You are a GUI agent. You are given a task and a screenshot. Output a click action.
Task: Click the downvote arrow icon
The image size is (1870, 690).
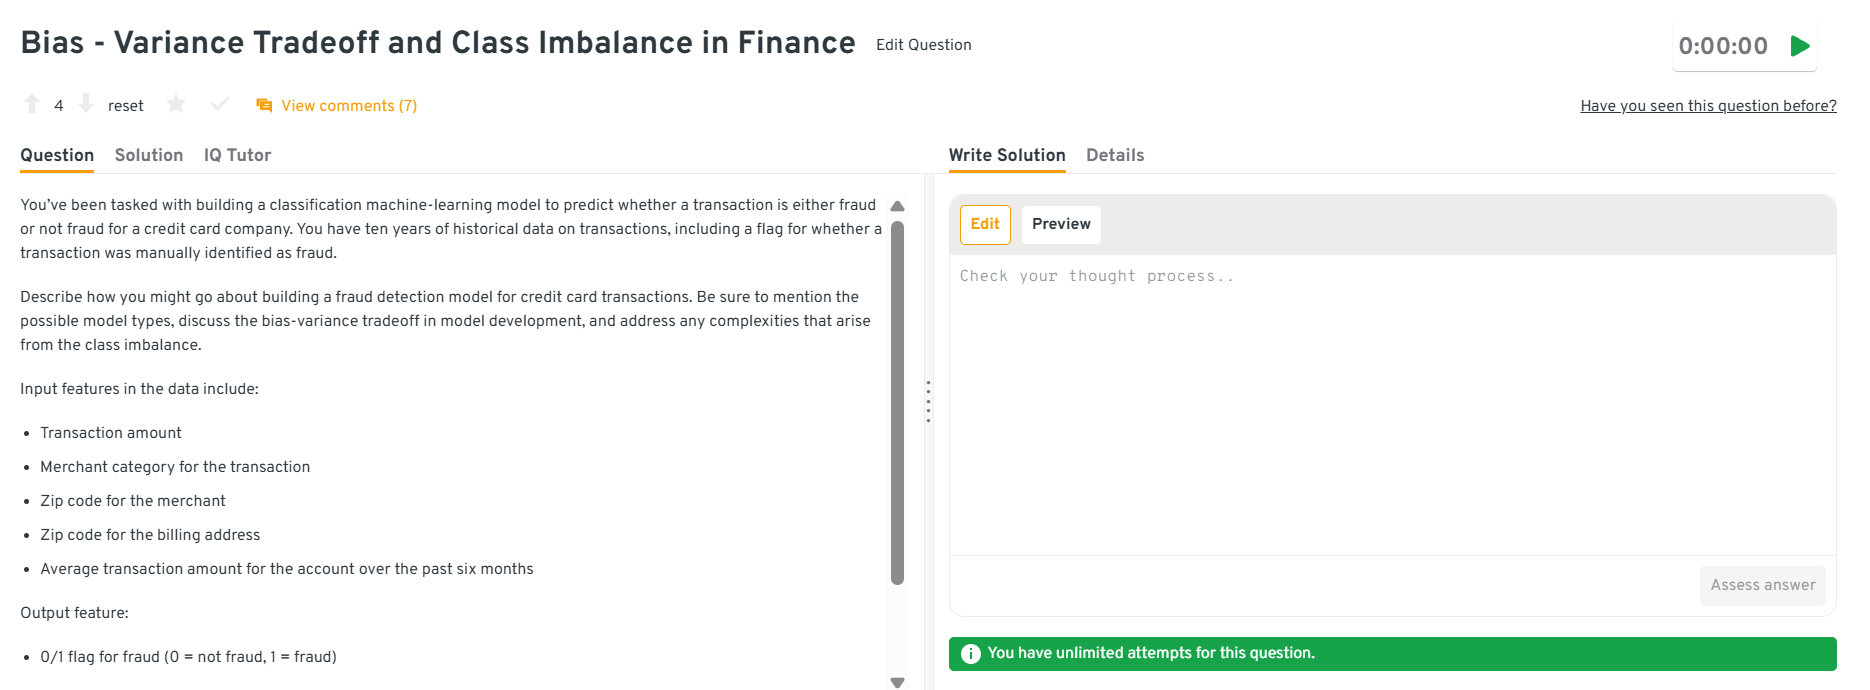click(86, 104)
